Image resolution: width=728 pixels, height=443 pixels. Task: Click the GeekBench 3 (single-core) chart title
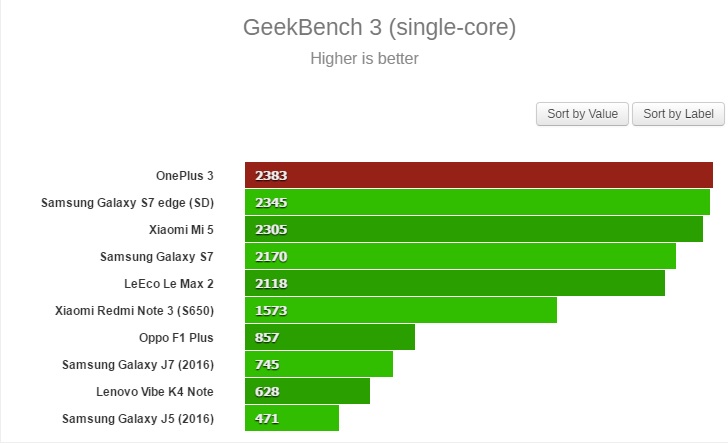379,27
